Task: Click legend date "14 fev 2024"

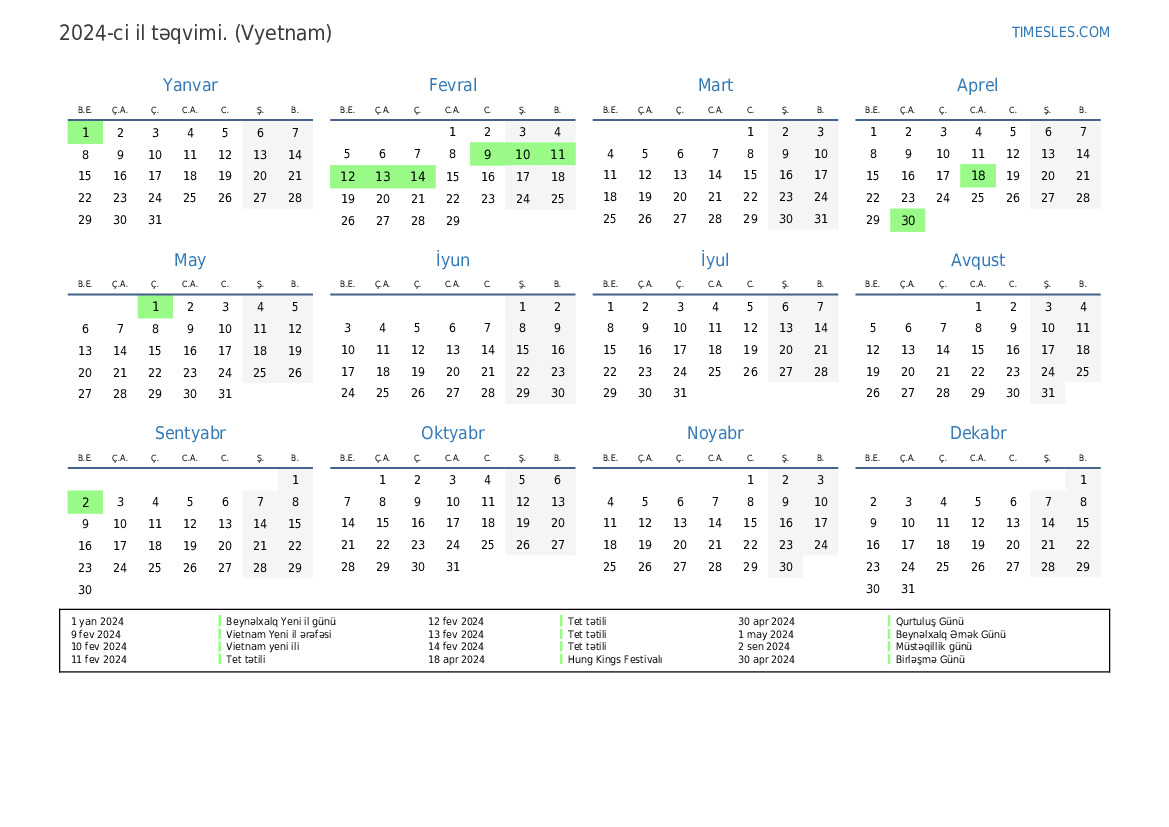Action: [x=456, y=647]
